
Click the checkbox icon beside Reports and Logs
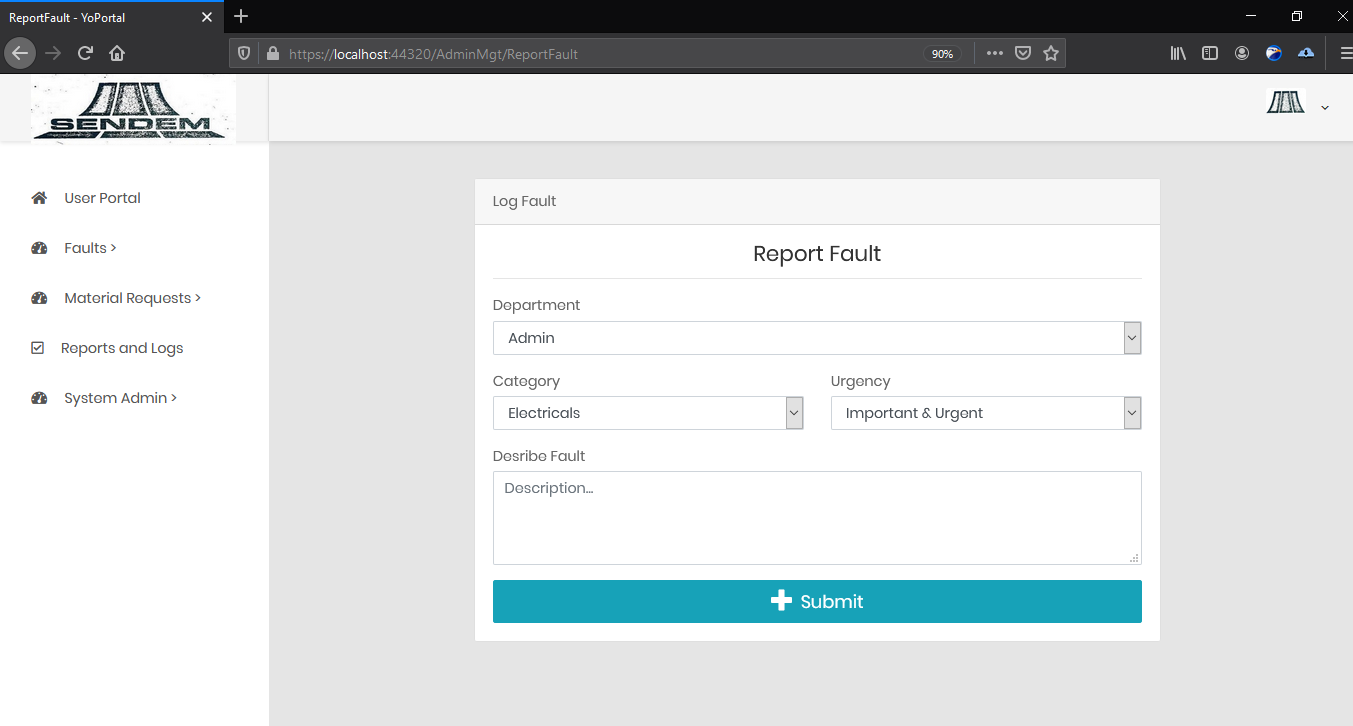(x=38, y=348)
